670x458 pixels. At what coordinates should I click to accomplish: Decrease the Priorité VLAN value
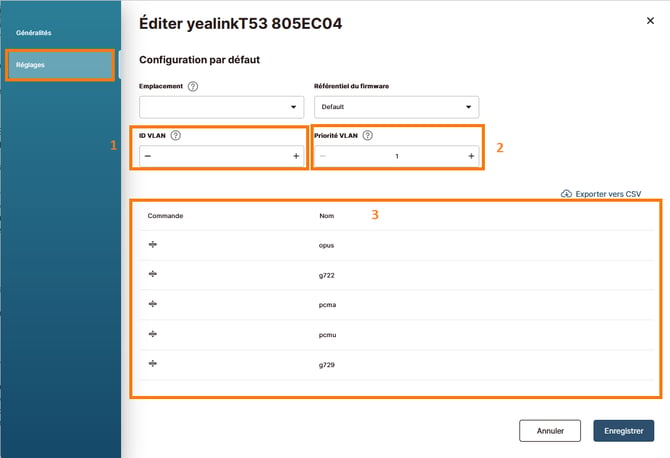click(x=323, y=156)
